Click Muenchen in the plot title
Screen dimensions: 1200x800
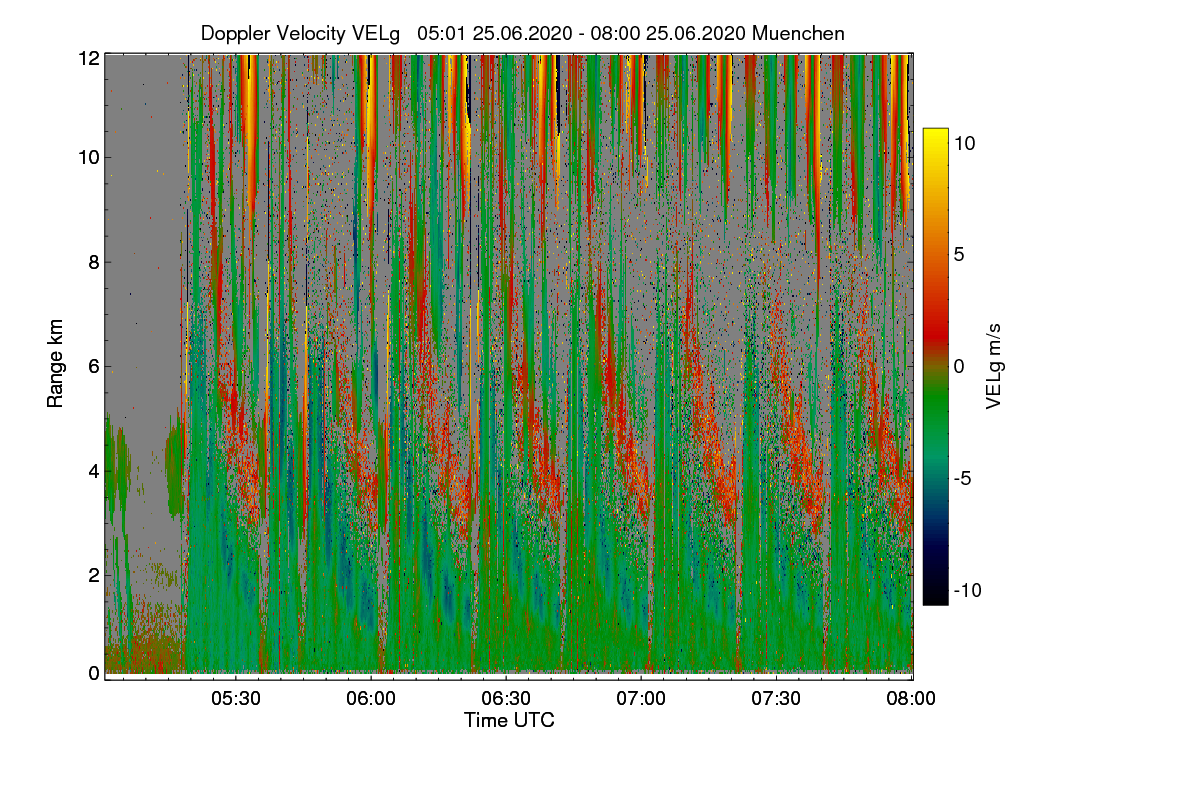click(x=798, y=33)
